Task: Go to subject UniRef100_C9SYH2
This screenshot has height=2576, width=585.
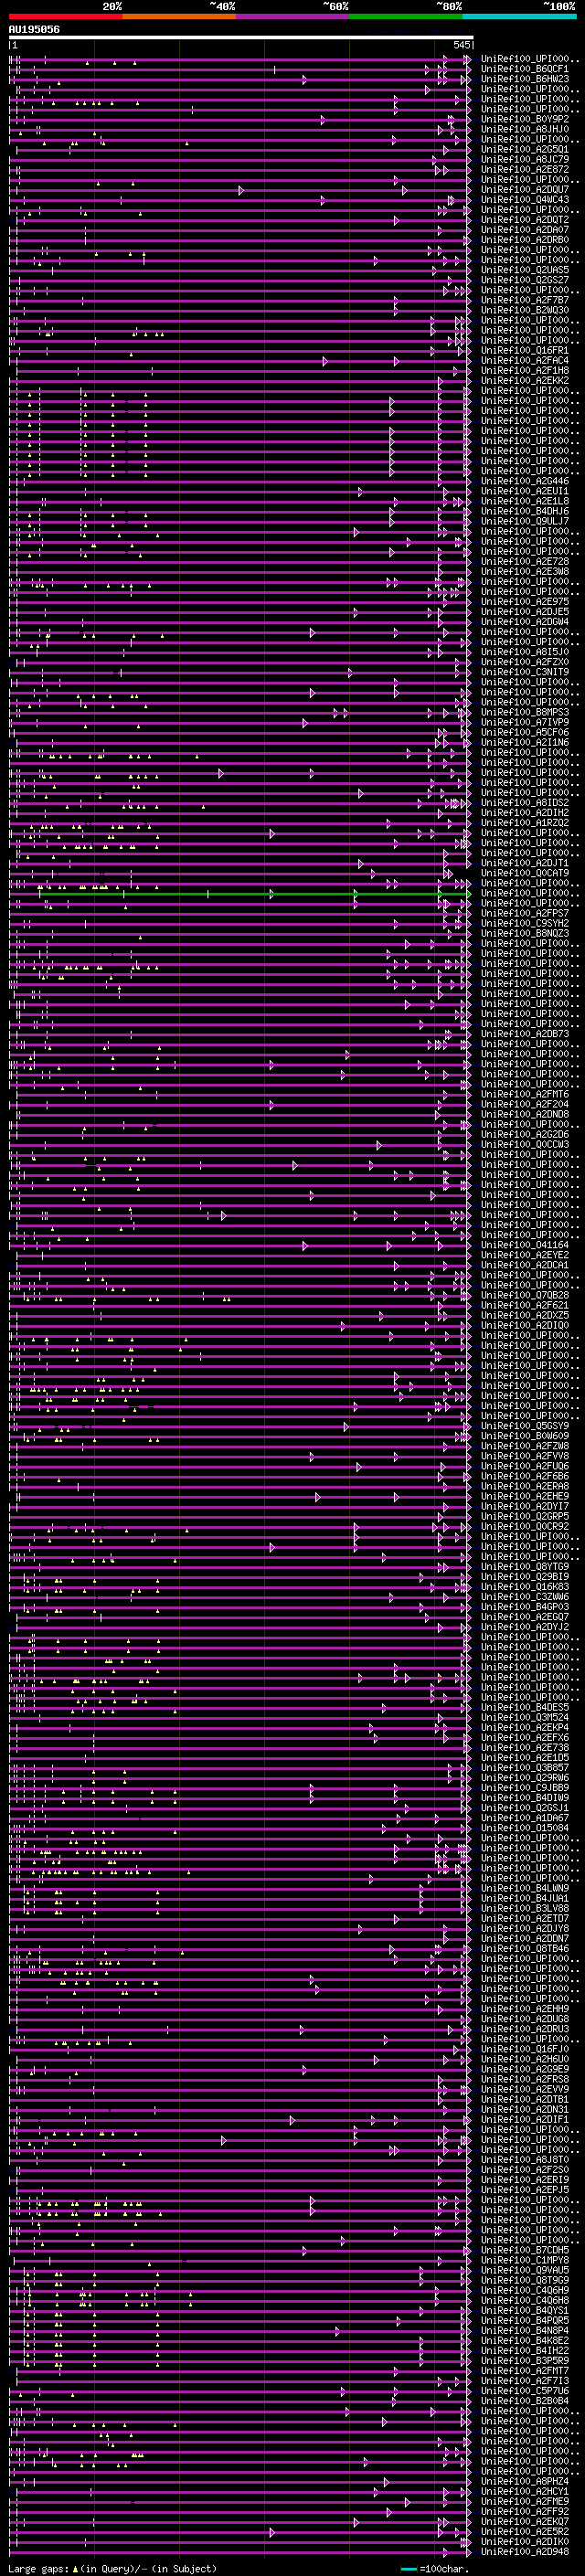Action: point(525,923)
